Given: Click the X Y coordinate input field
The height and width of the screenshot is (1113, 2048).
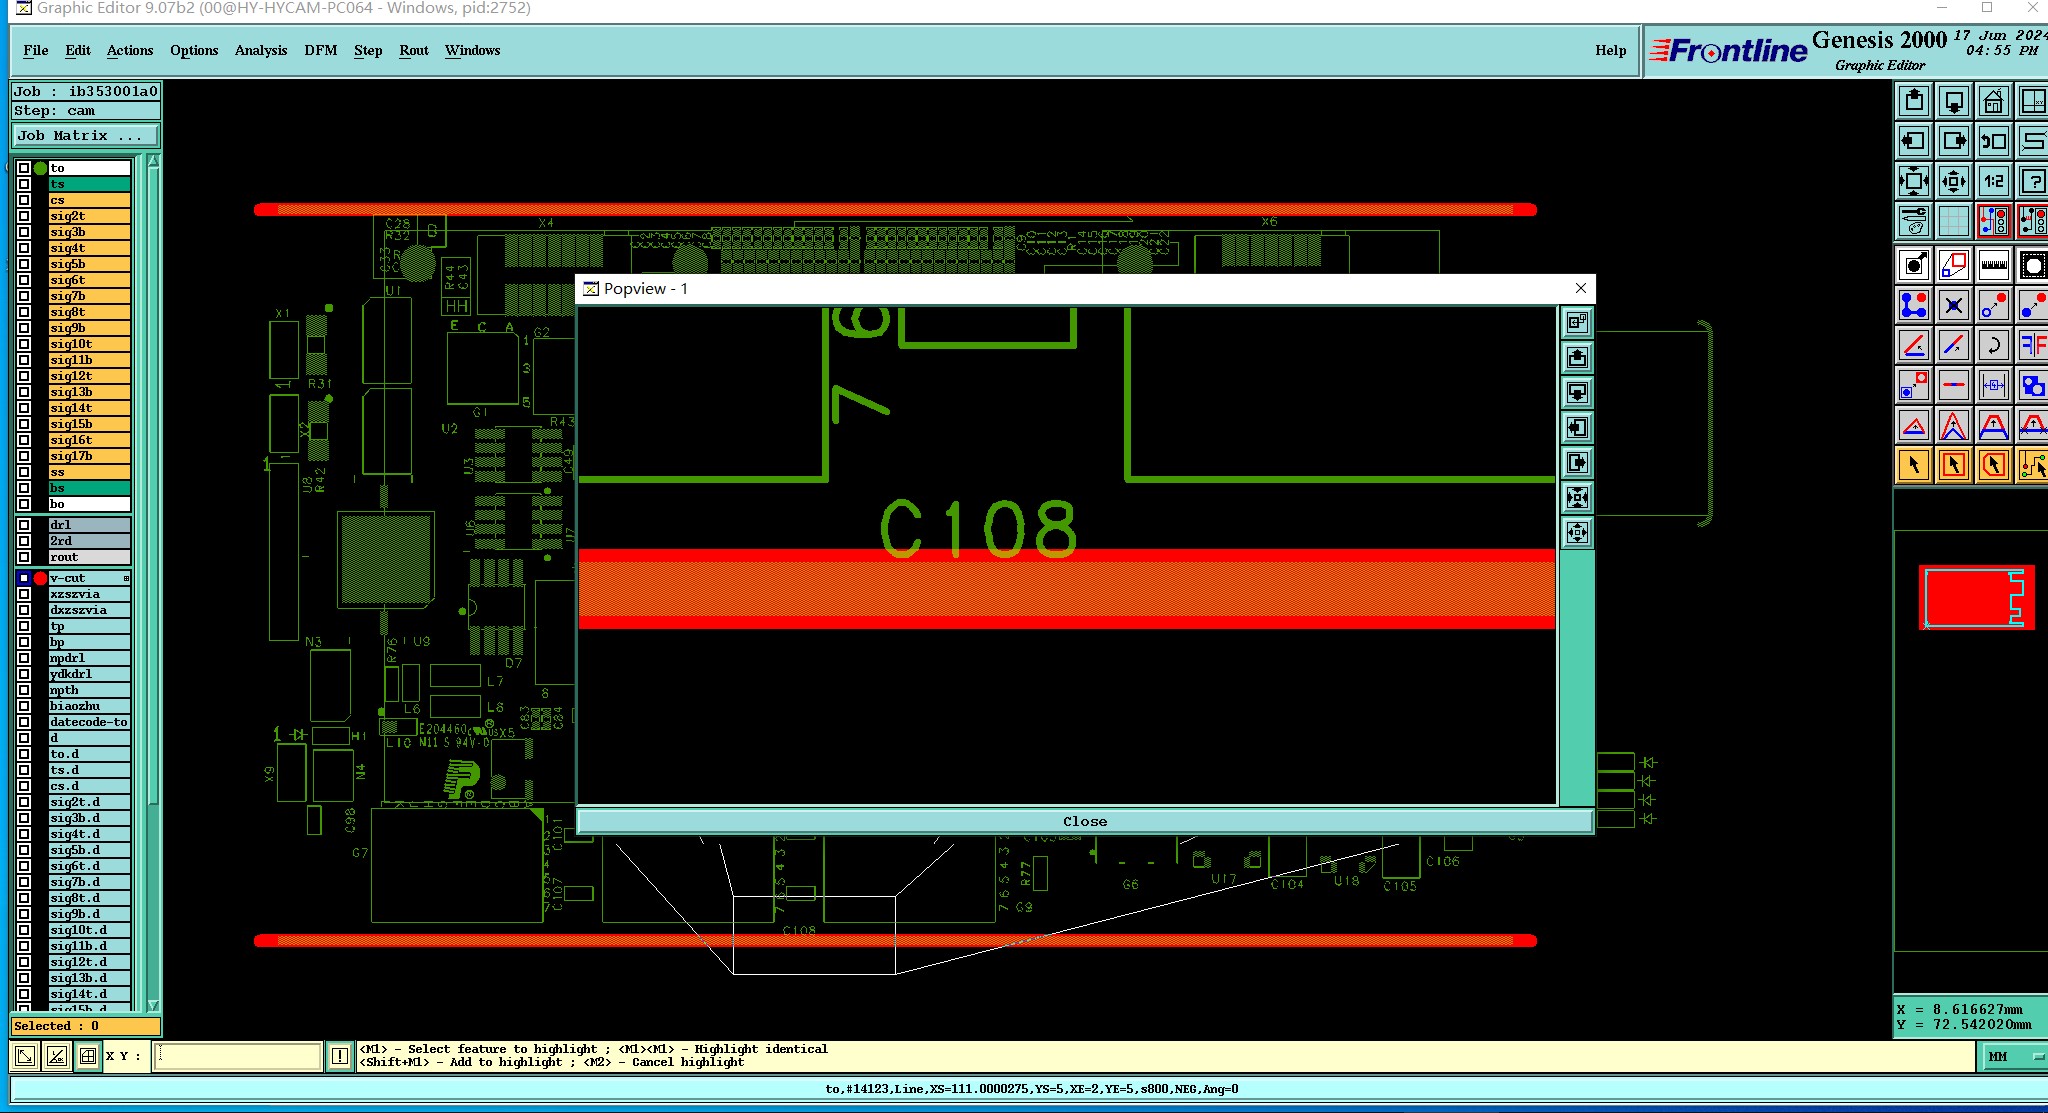Looking at the screenshot, I should pyautogui.click(x=237, y=1056).
